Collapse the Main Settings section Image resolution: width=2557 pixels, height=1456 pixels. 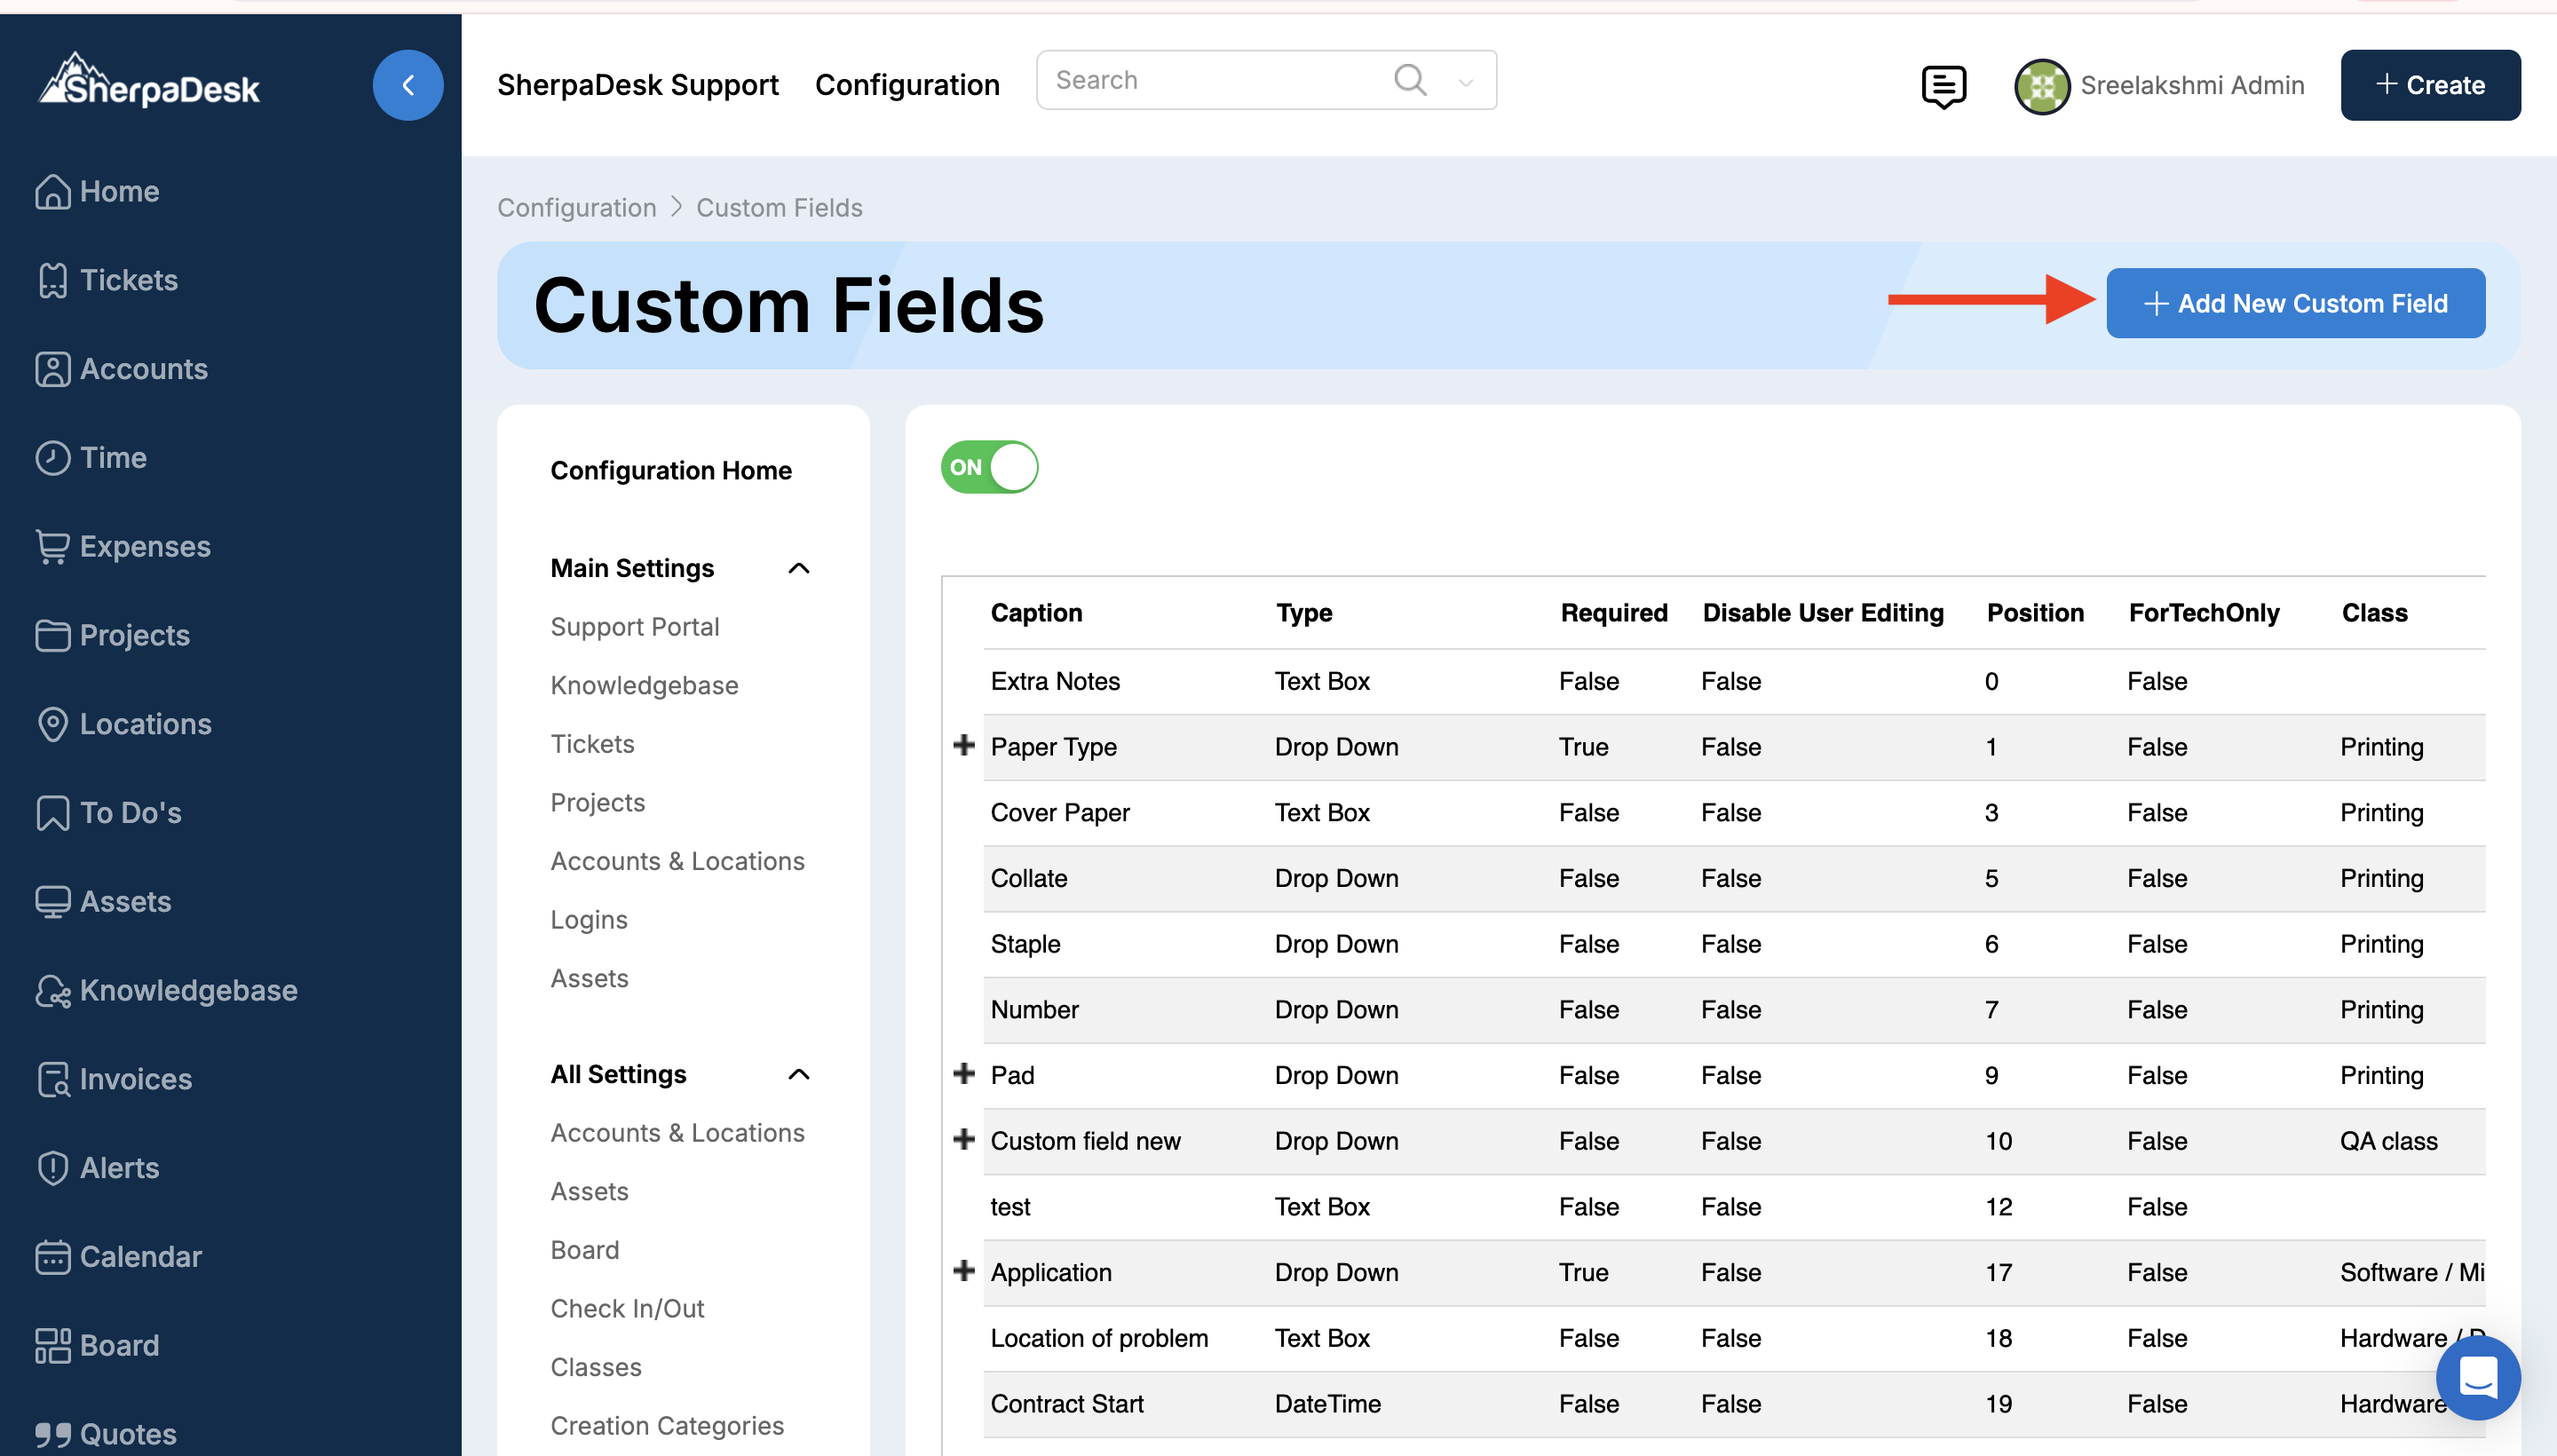click(798, 568)
